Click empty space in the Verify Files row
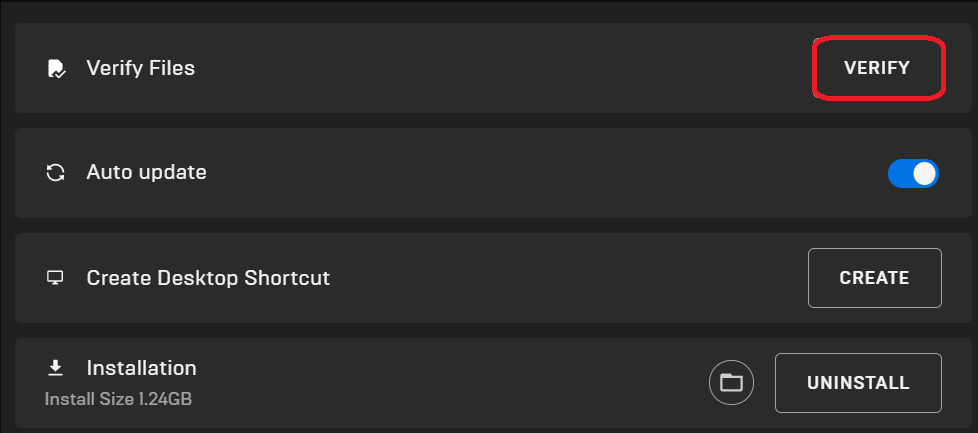The image size is (978, 433). tap(500, 69)
